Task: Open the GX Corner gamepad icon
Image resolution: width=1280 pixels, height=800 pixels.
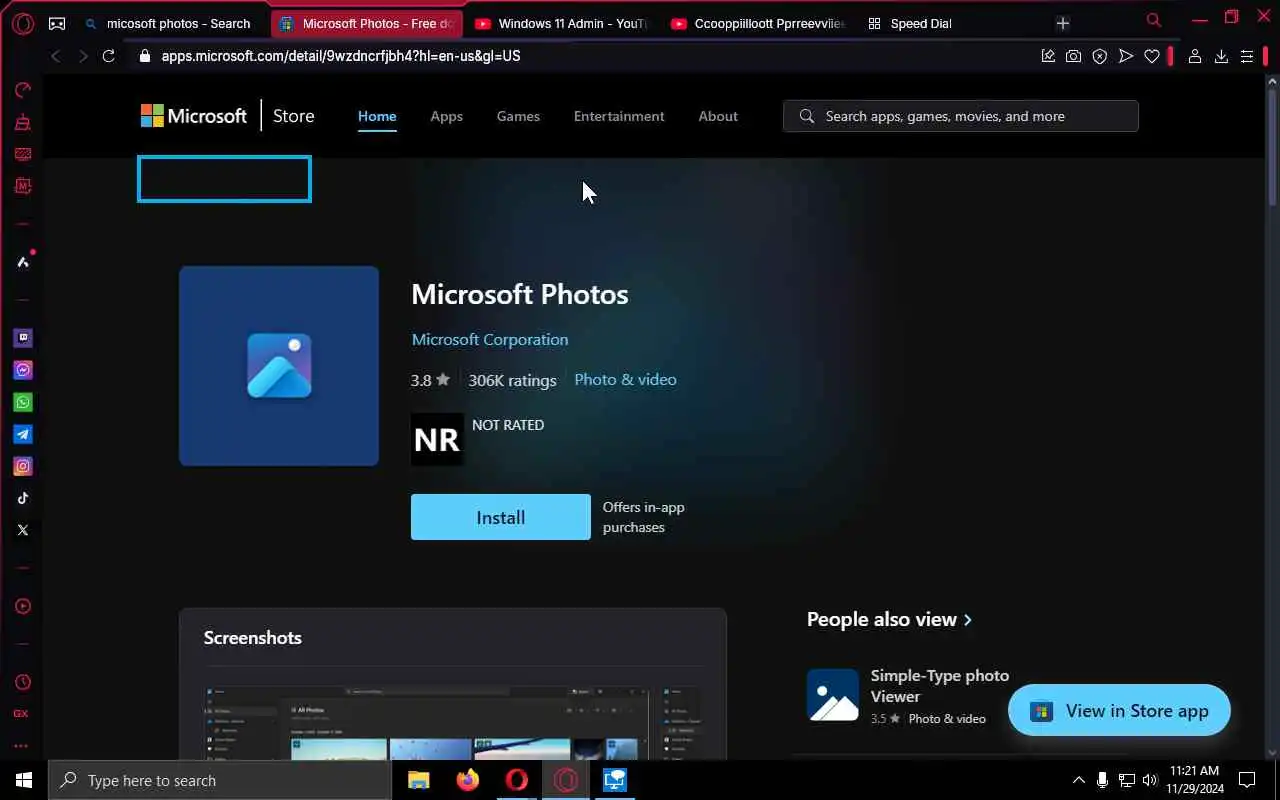Action: tap(57, 23)
